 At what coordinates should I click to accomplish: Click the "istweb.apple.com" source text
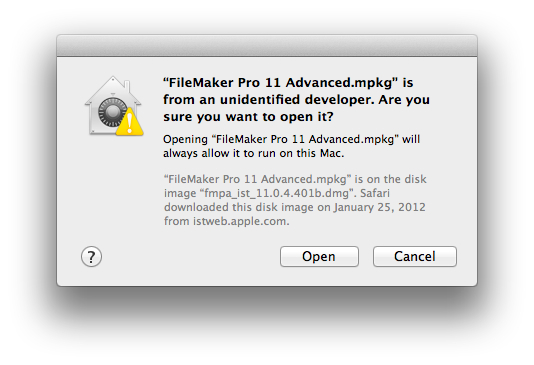point(241,221)
